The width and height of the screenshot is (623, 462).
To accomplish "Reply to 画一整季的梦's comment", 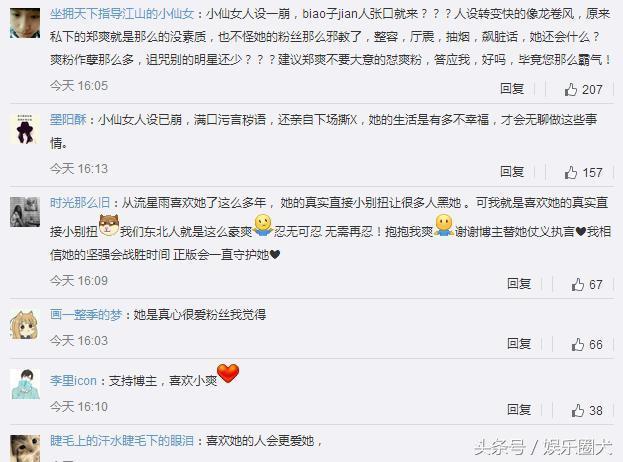I will (519, 344).
